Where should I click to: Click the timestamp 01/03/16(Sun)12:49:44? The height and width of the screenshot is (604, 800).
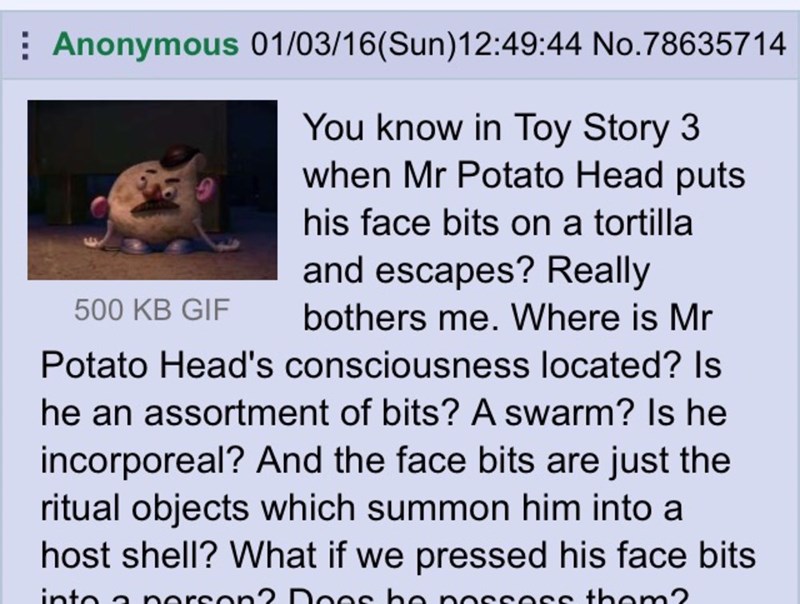click(x=416, y=44)
